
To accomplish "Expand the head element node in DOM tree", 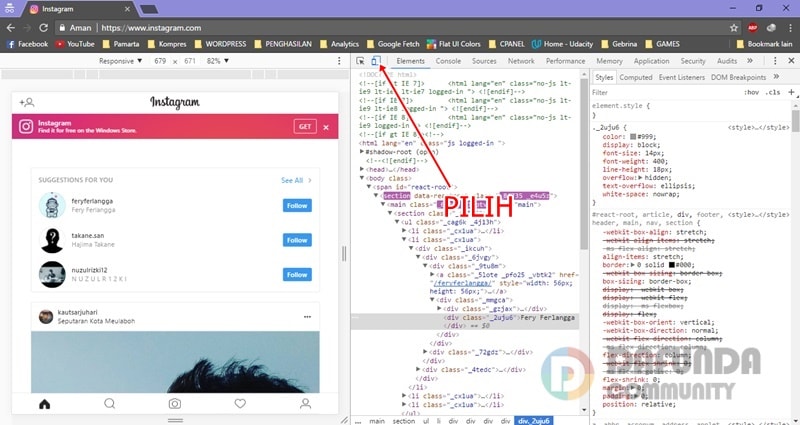I will pyautogui.click(x=363, y=170).
